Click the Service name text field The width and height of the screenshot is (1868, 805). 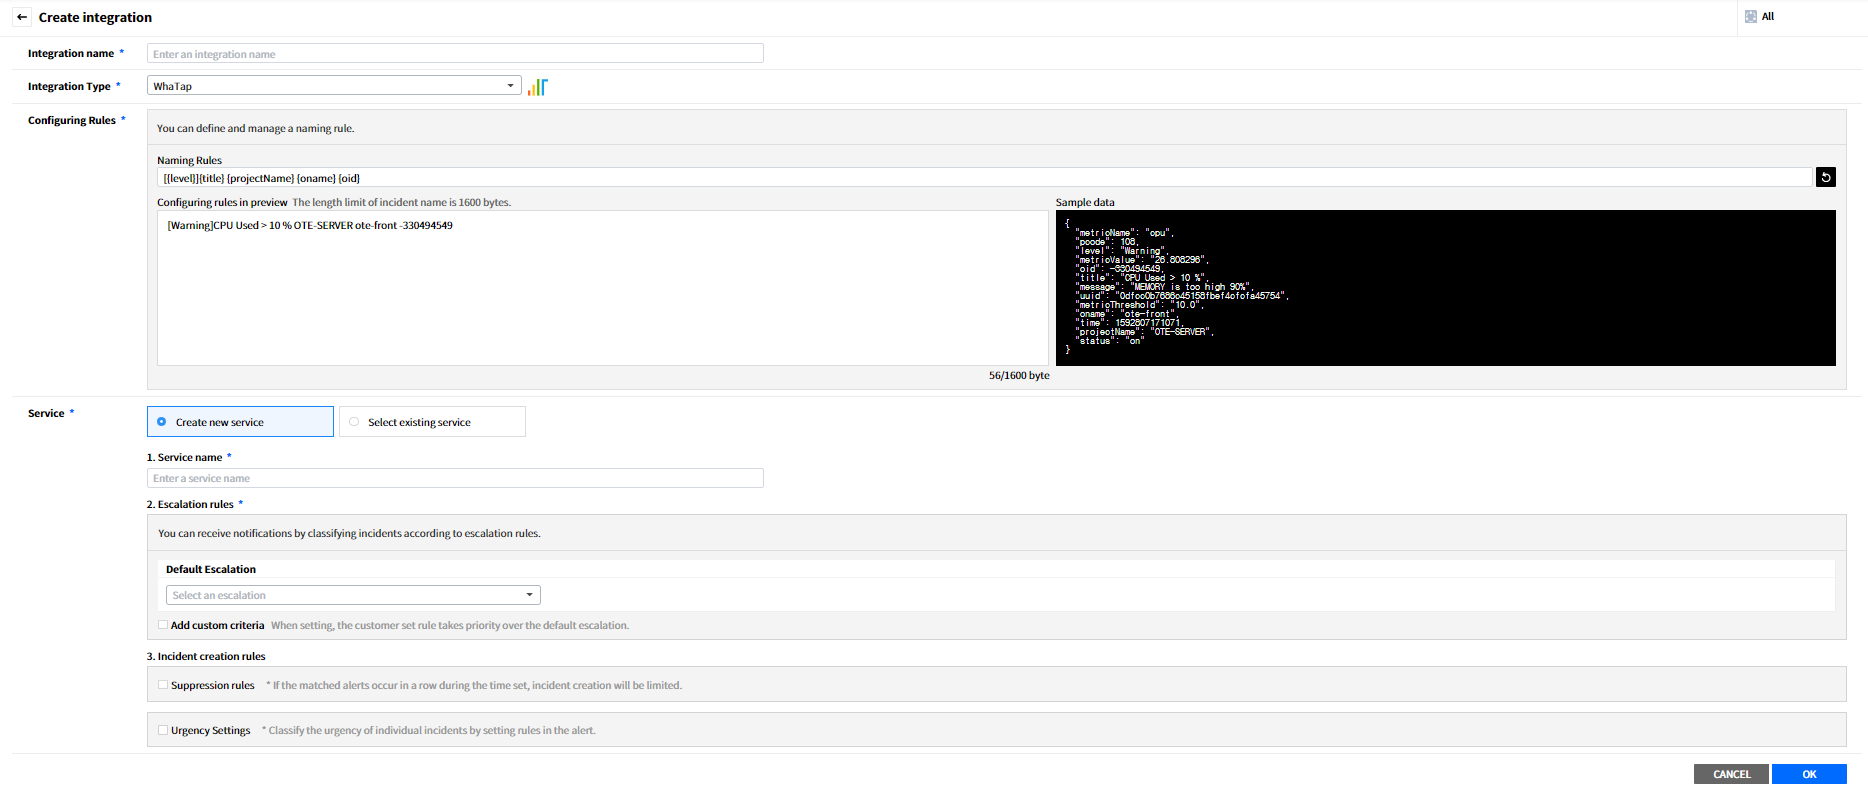coord(455,478)
